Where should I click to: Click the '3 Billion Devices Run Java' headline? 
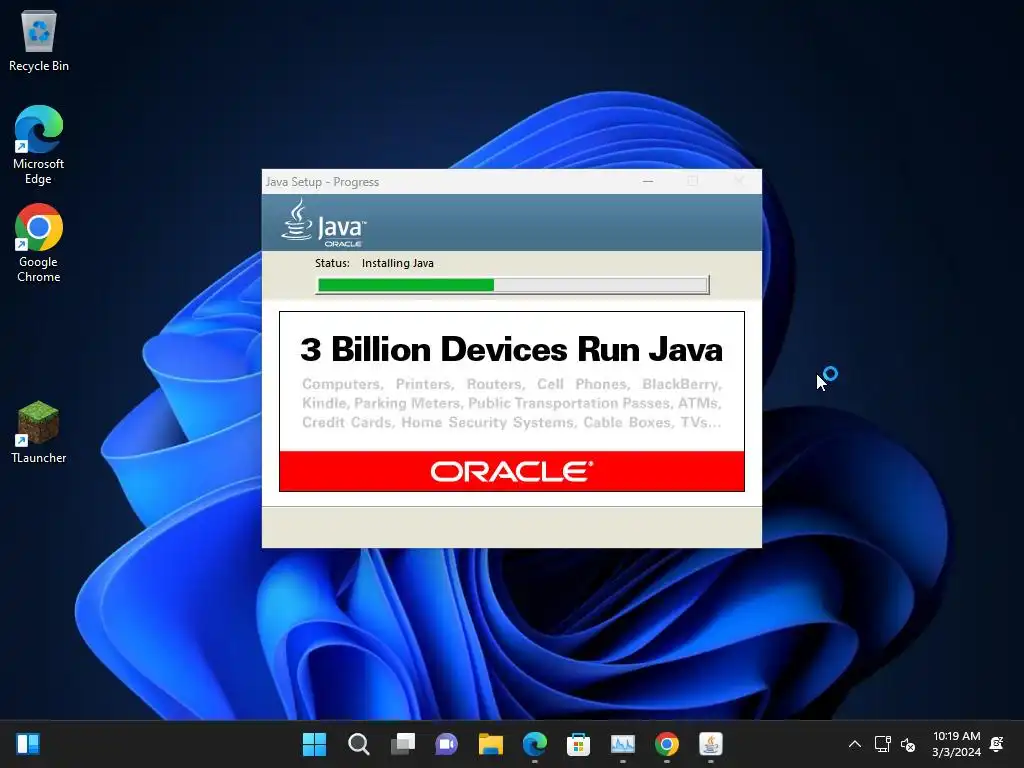coord(511,349)
